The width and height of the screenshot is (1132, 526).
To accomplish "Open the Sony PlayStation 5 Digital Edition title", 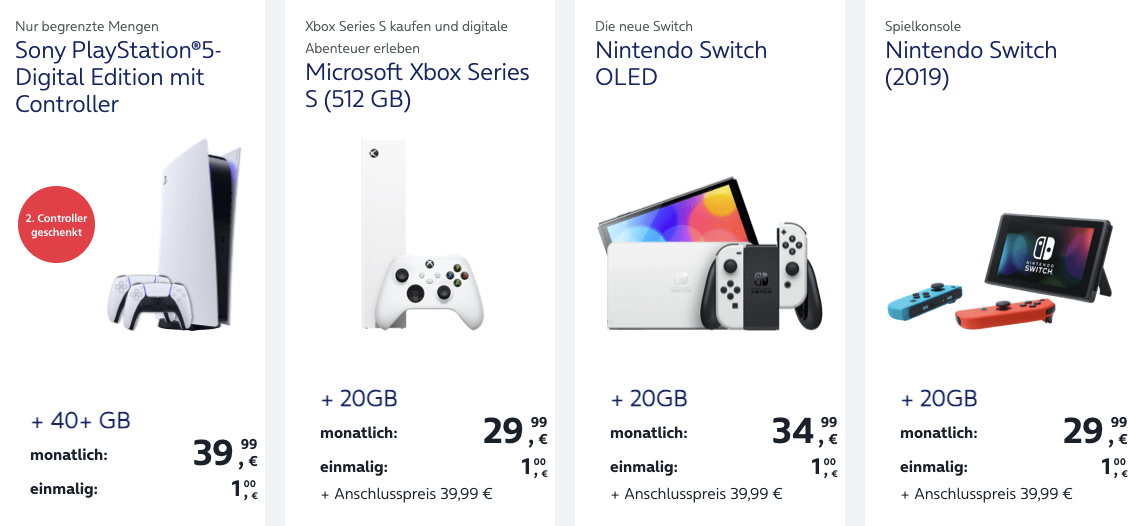I will click(x=117, y=77).
